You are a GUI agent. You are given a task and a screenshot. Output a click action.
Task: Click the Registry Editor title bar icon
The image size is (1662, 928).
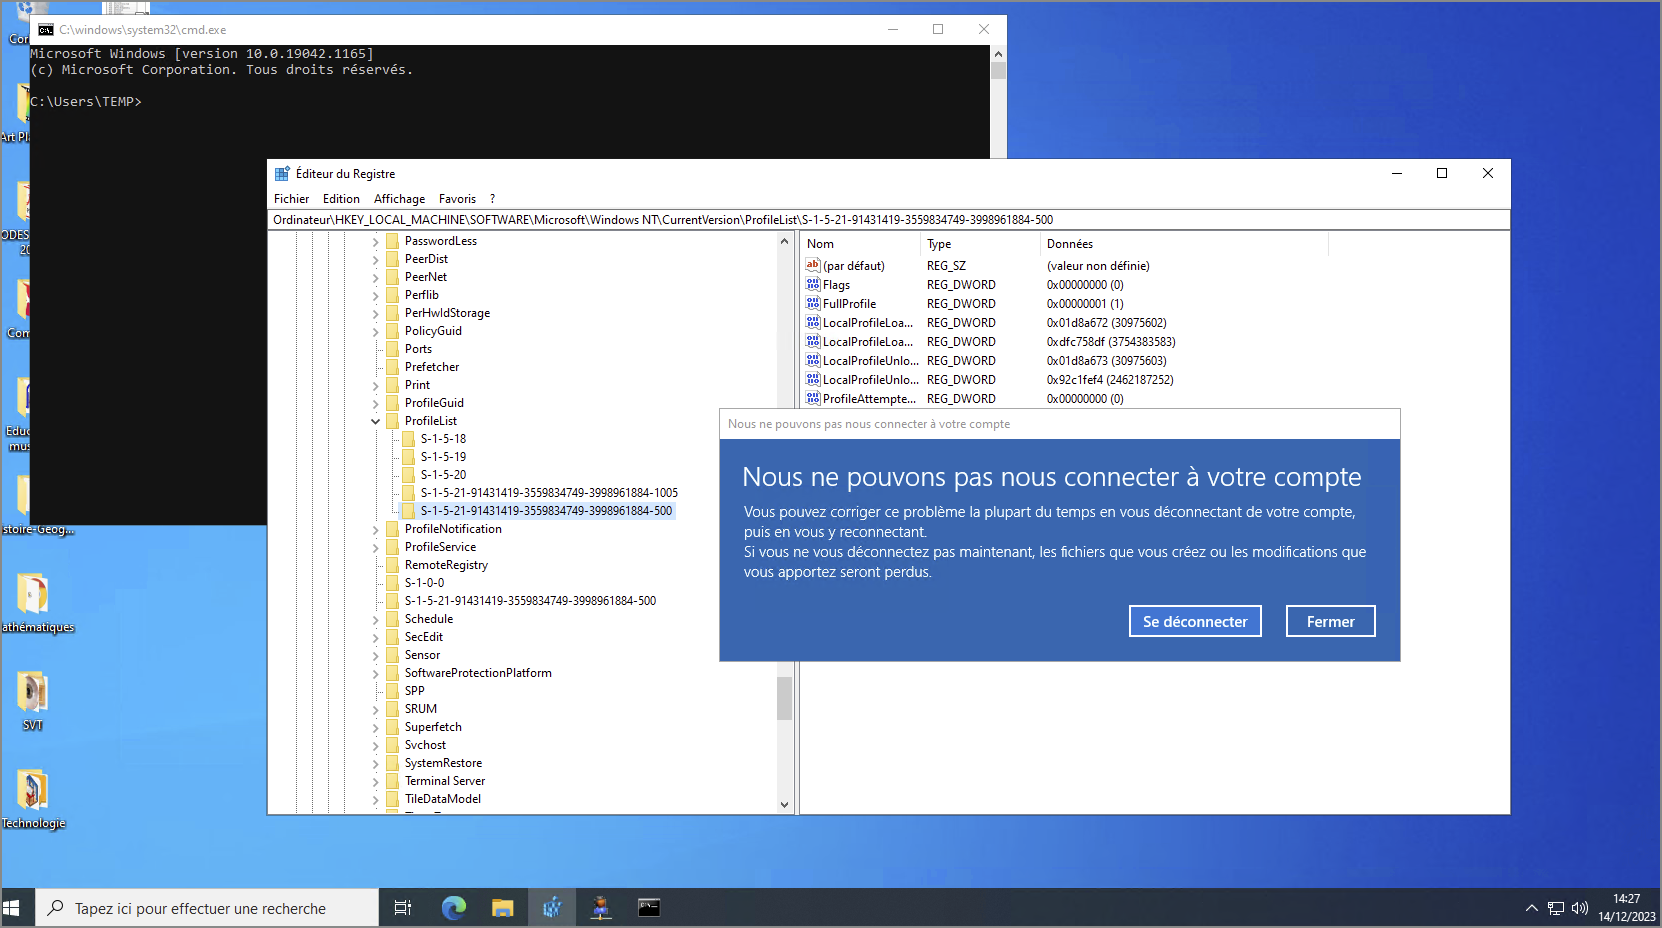pos(282,173)
